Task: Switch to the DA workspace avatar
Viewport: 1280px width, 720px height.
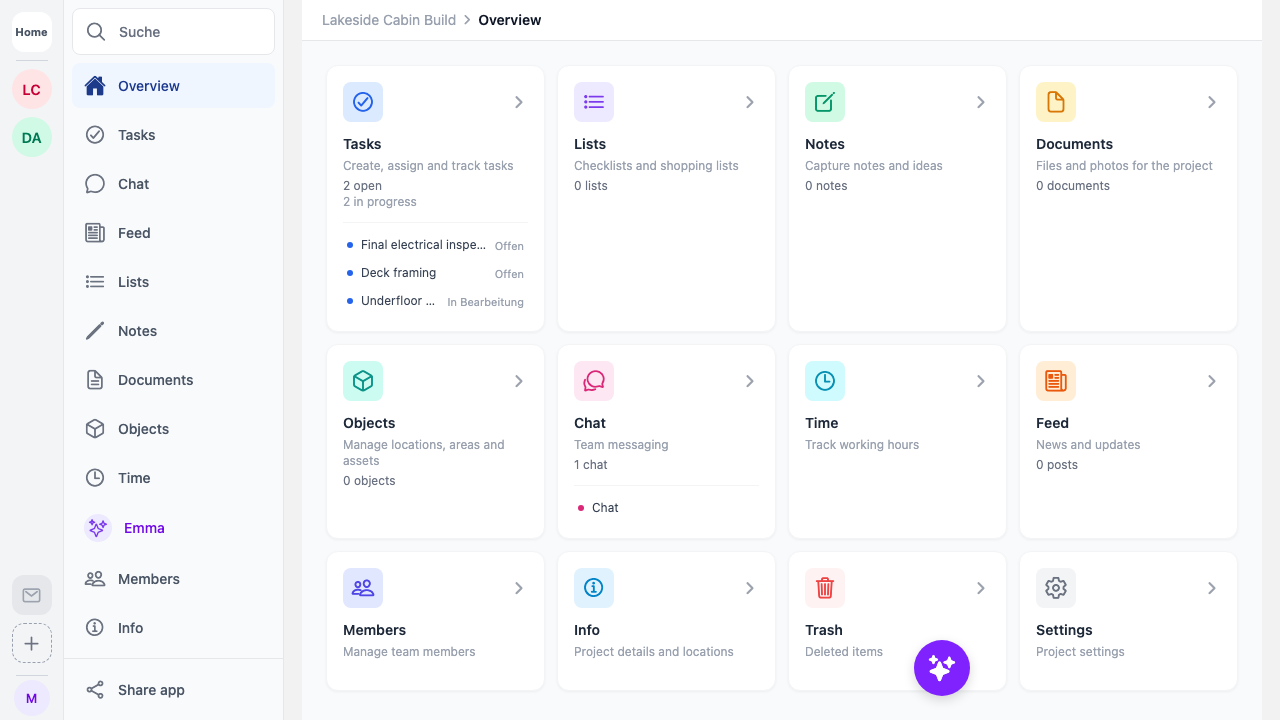Action: 32,138
